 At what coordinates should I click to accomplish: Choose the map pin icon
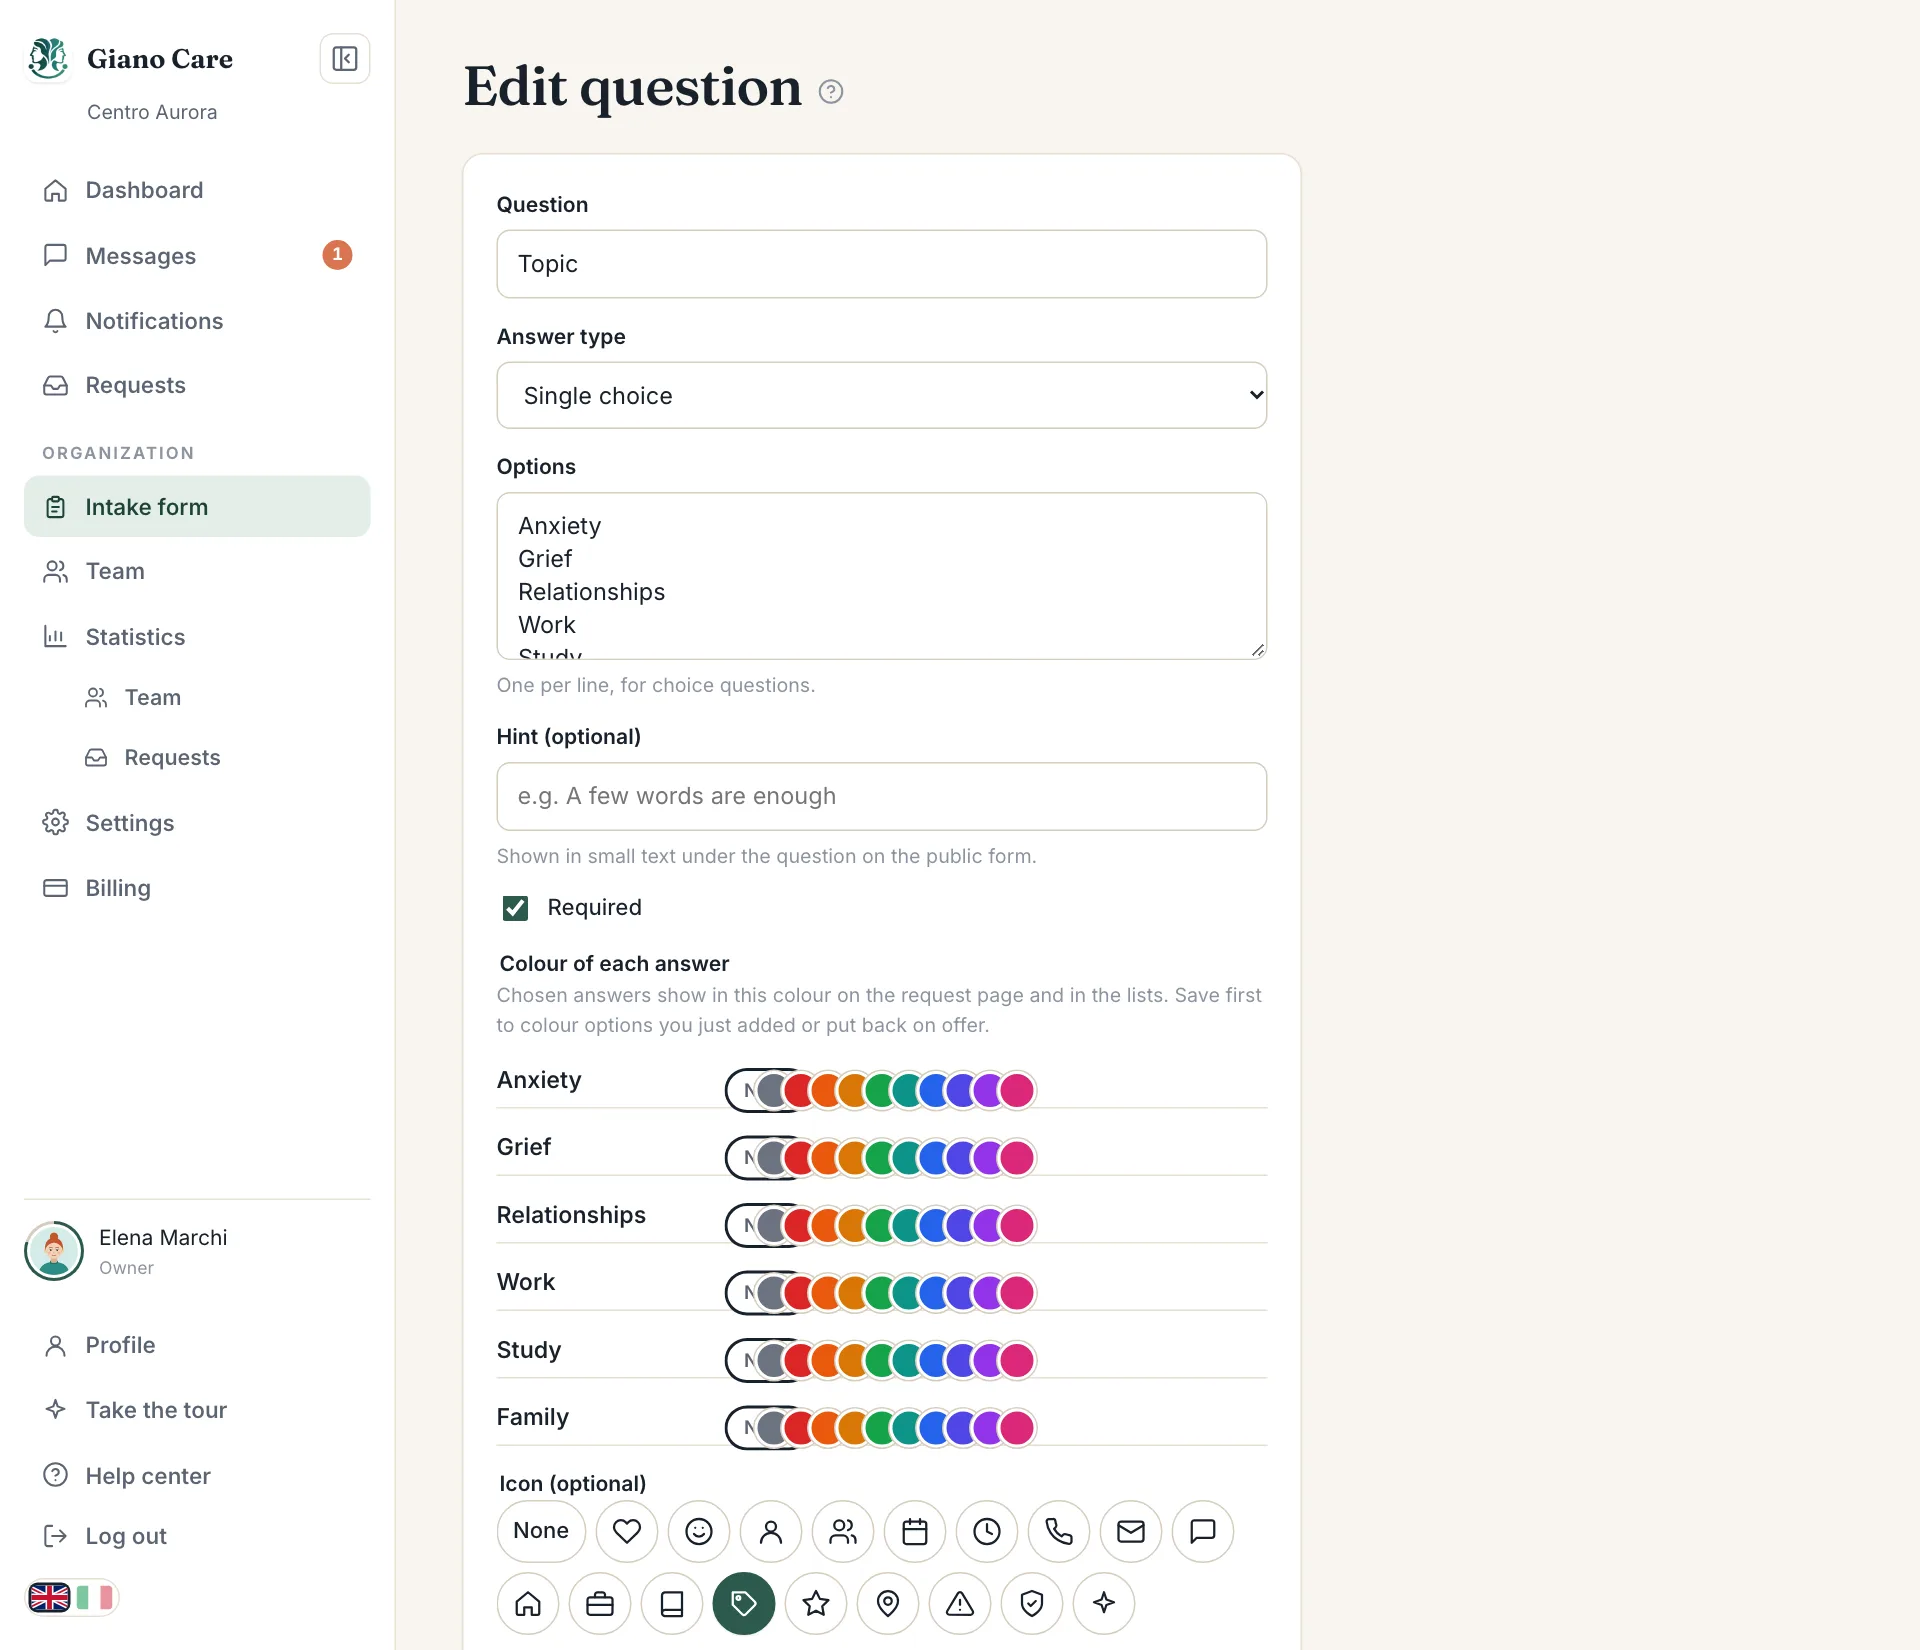click(888, 1604)
